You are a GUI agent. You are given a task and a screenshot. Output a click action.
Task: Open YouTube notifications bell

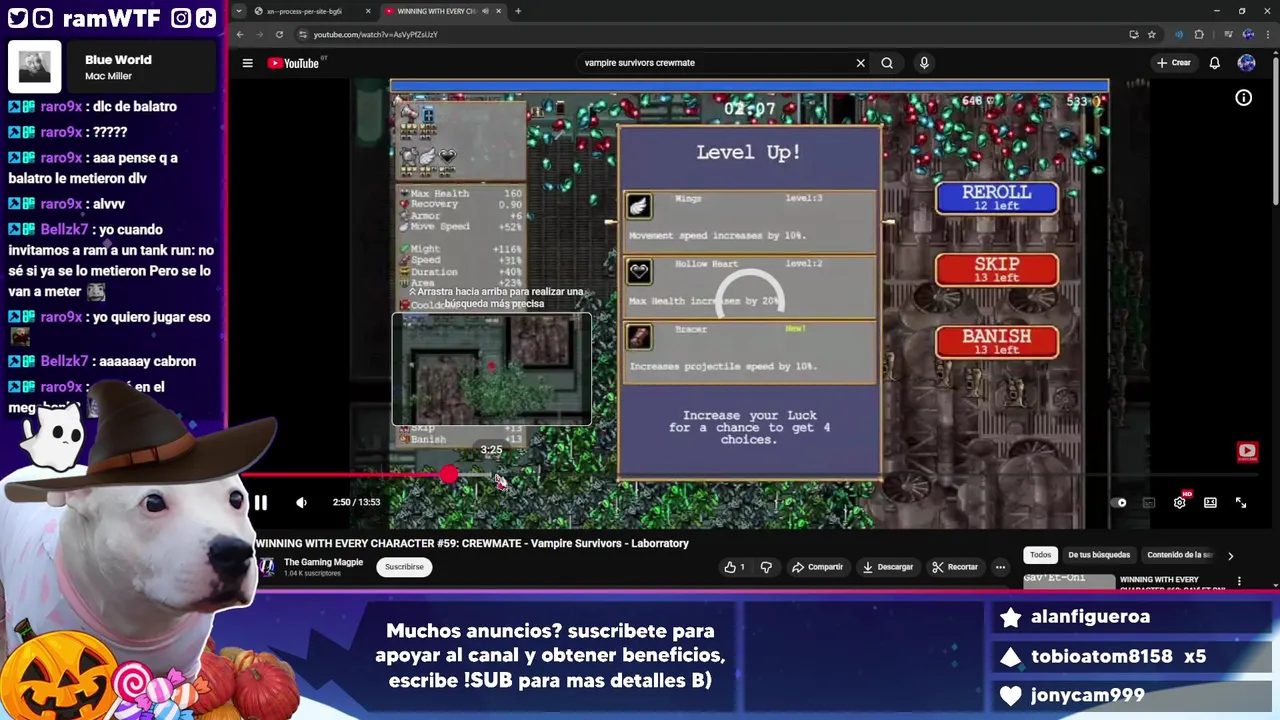click(1214, 63)
